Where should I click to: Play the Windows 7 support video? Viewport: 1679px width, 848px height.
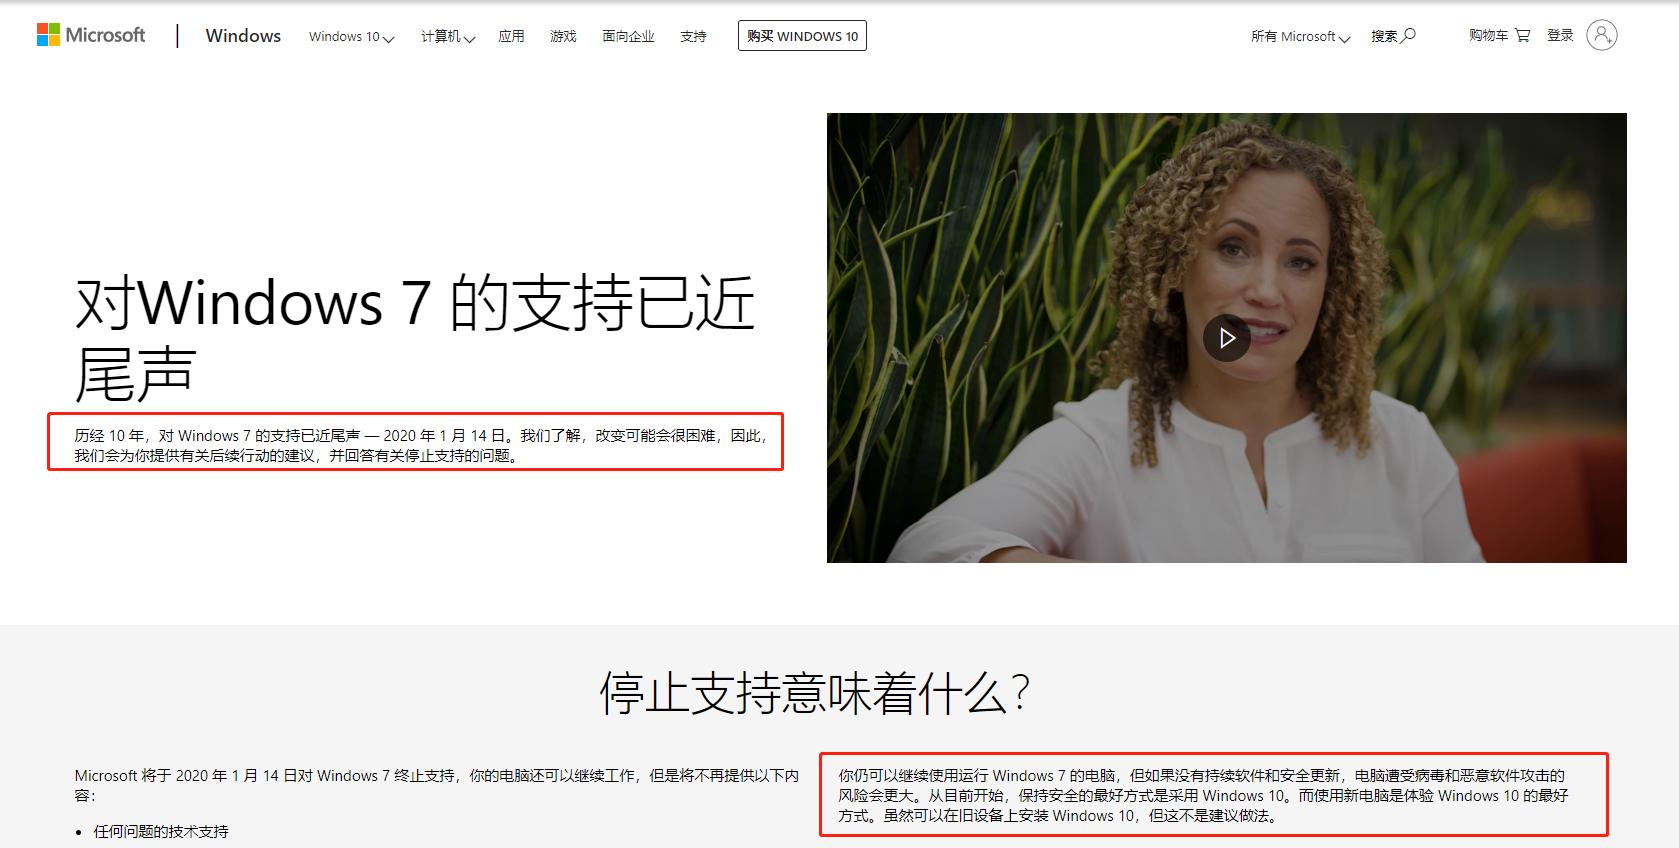point(1226,338)
